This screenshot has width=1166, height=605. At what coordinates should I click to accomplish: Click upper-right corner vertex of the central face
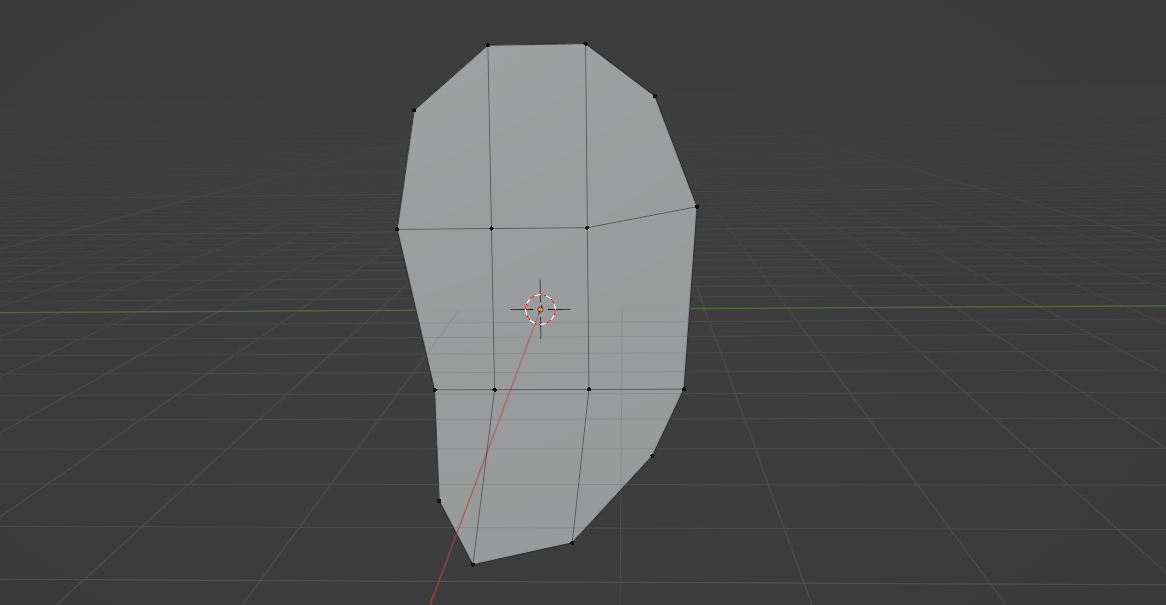click(x=587, y=227)
